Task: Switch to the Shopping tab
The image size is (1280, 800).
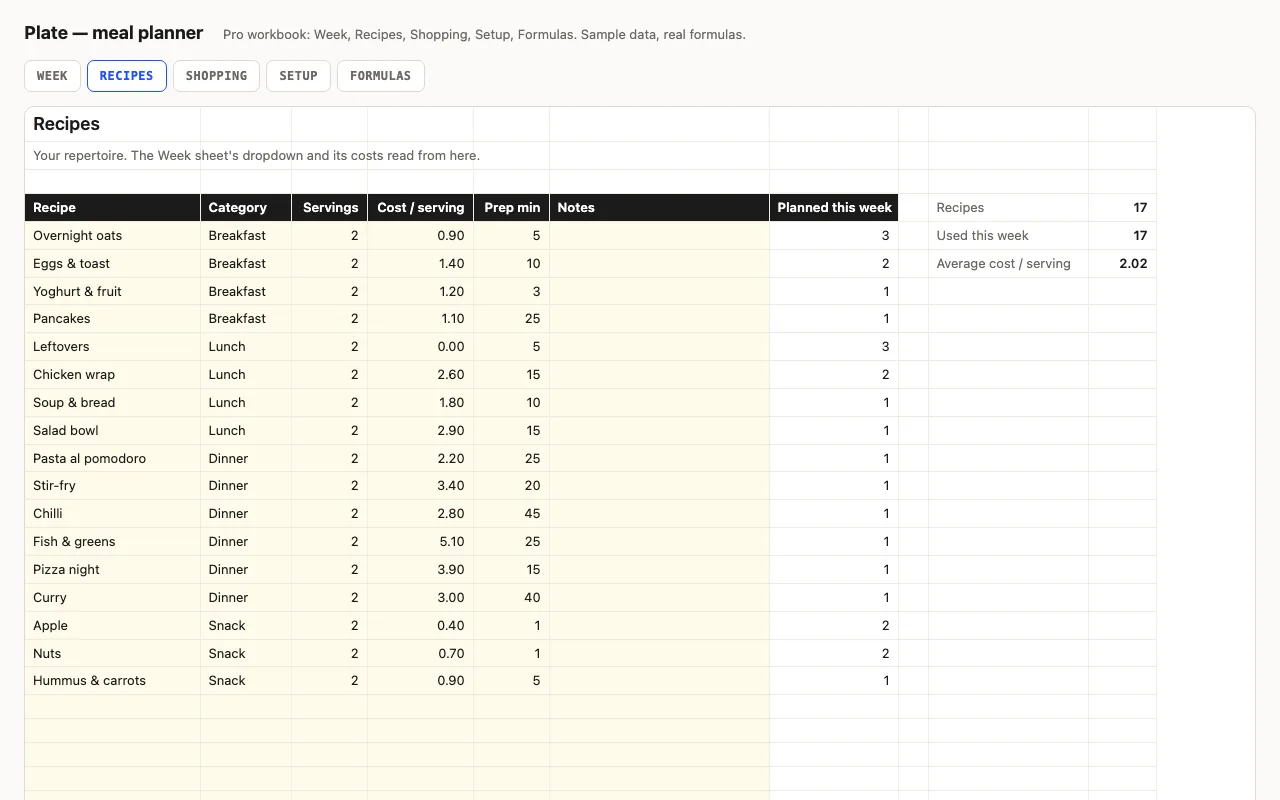Action: pyautogui.click(x=216, y=76)
